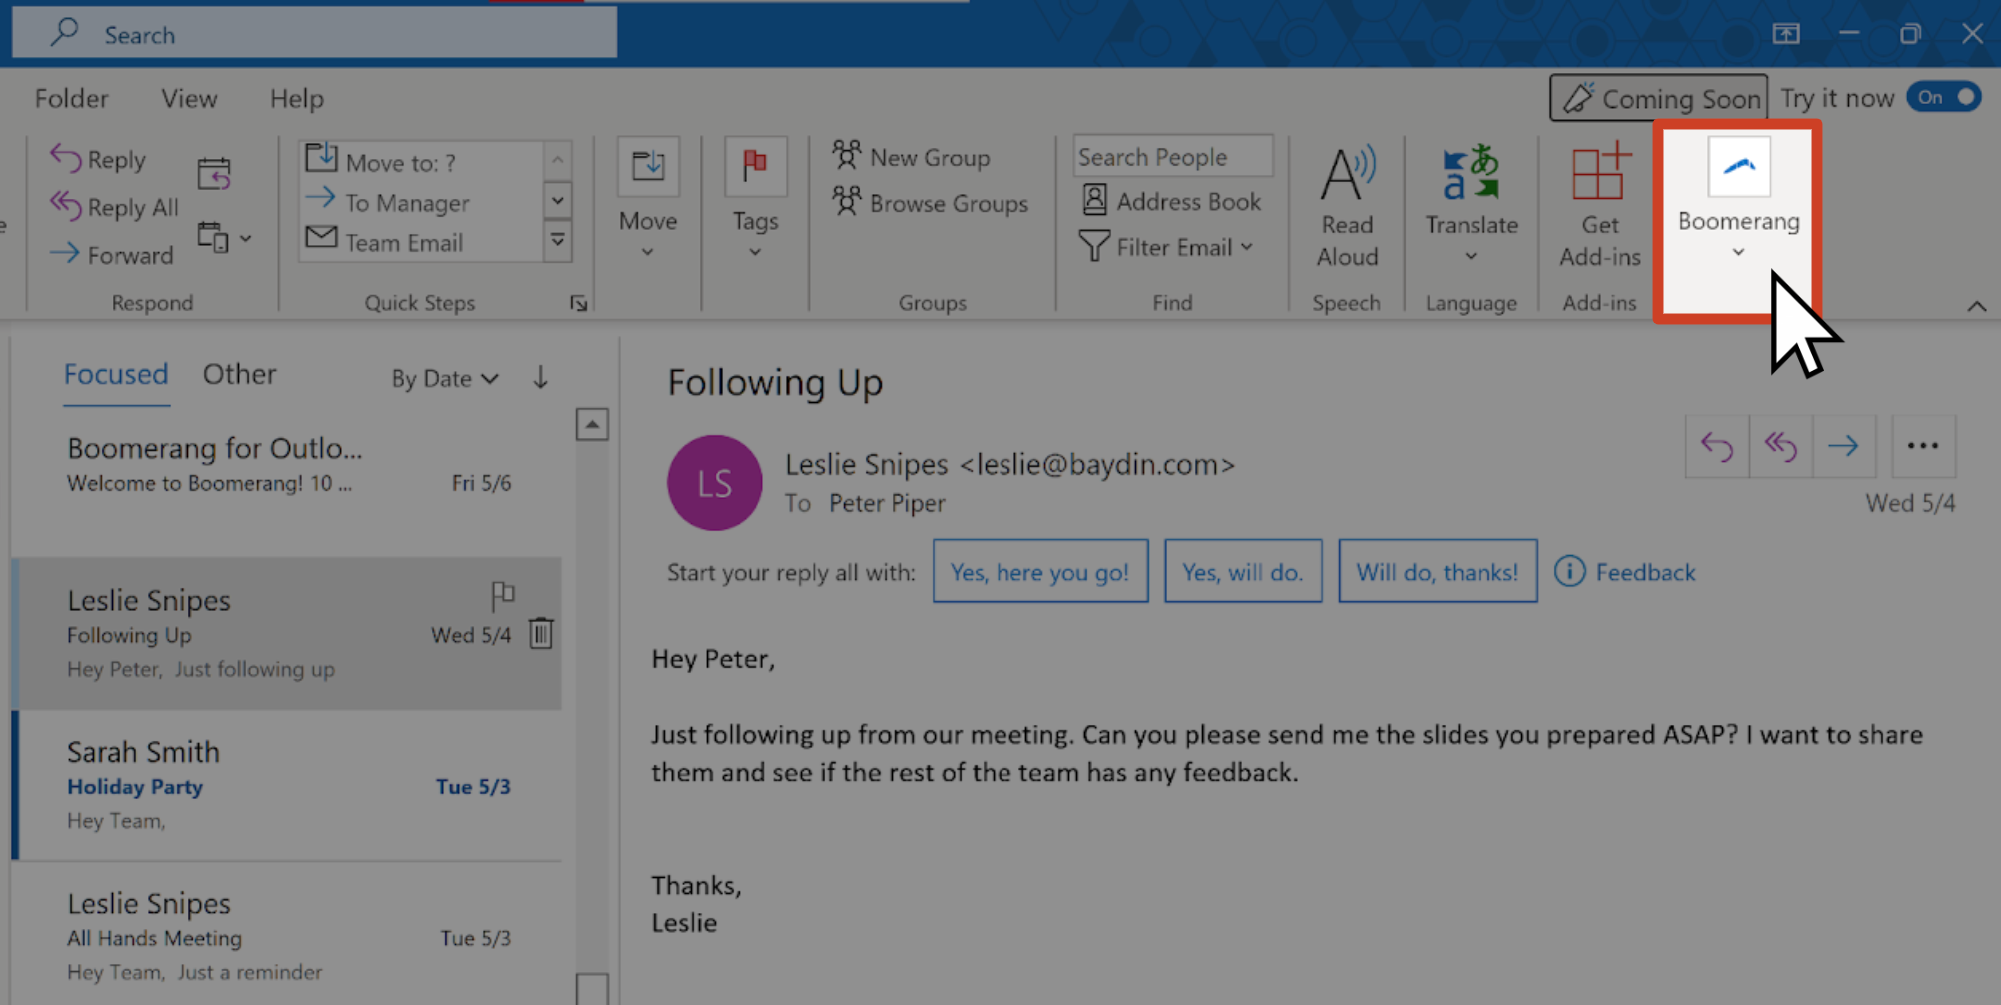Start Read Aloud for this message
Screen dimensions: 2001x1005
(1346, 206)
